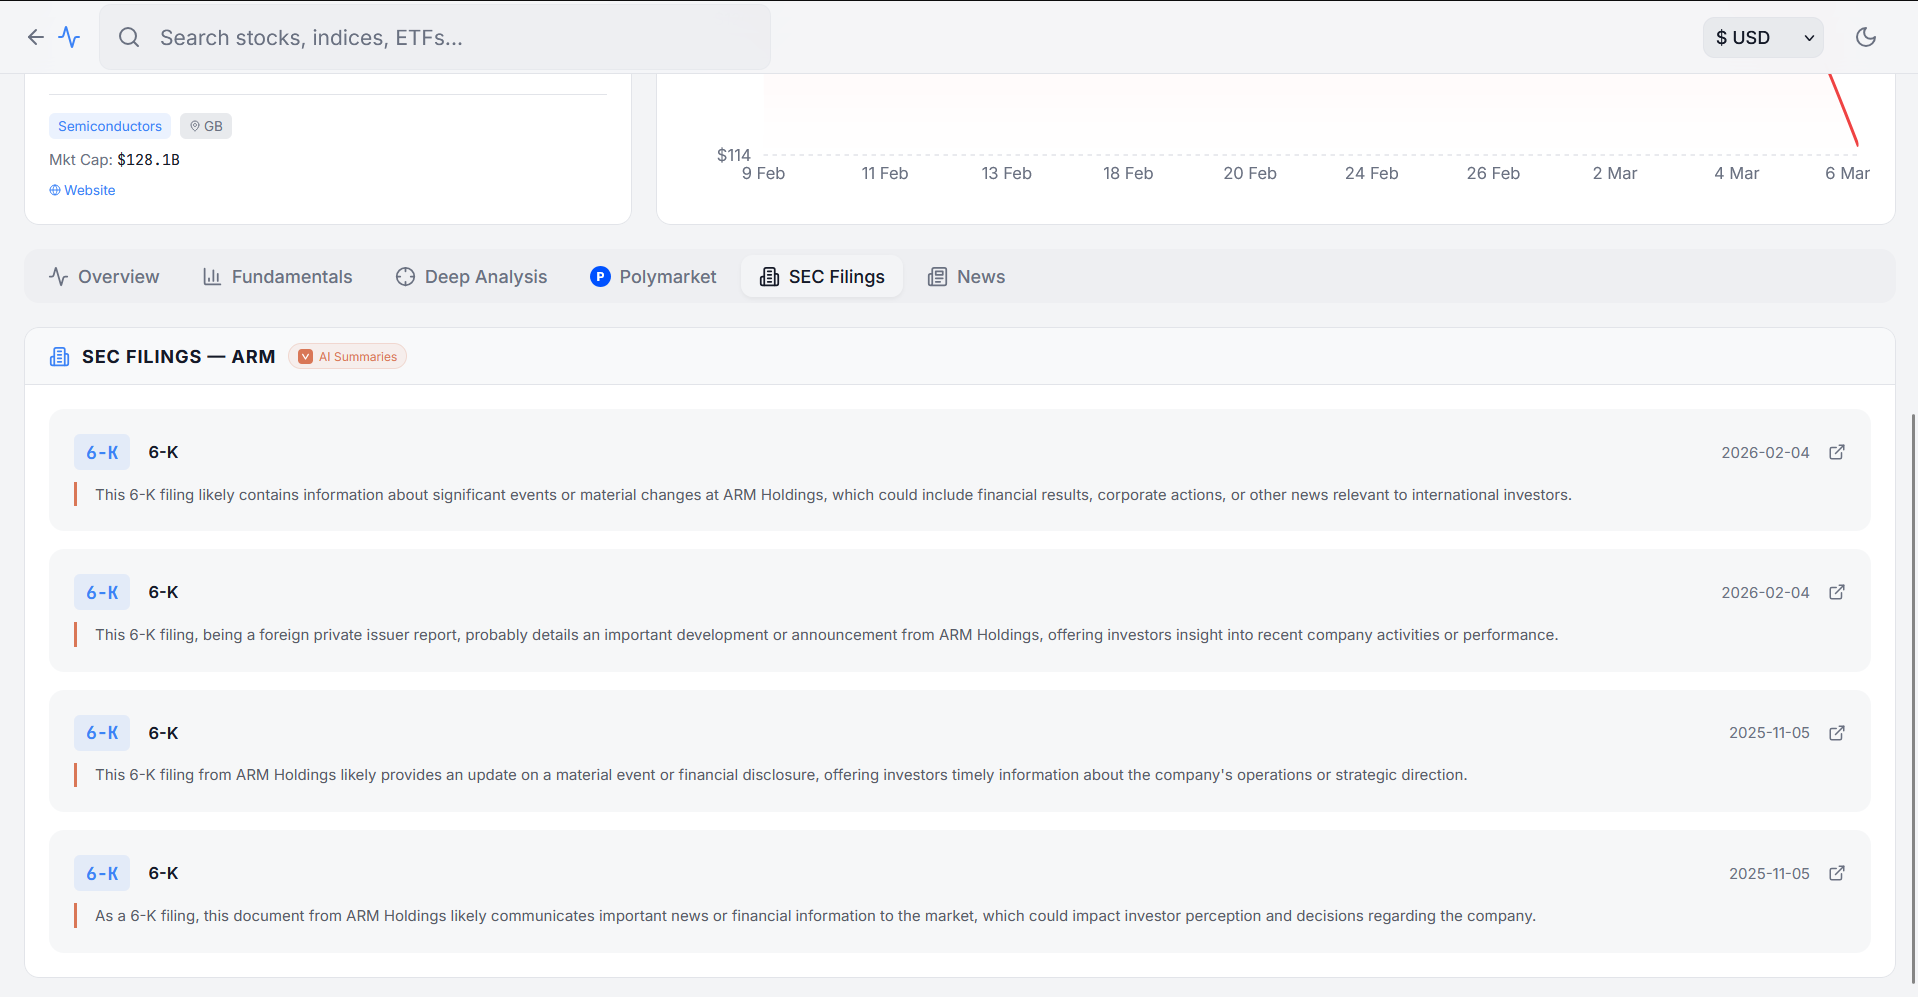Switch to the News tab
Screen dimensions: 1918x997
[x=966, y=277]
